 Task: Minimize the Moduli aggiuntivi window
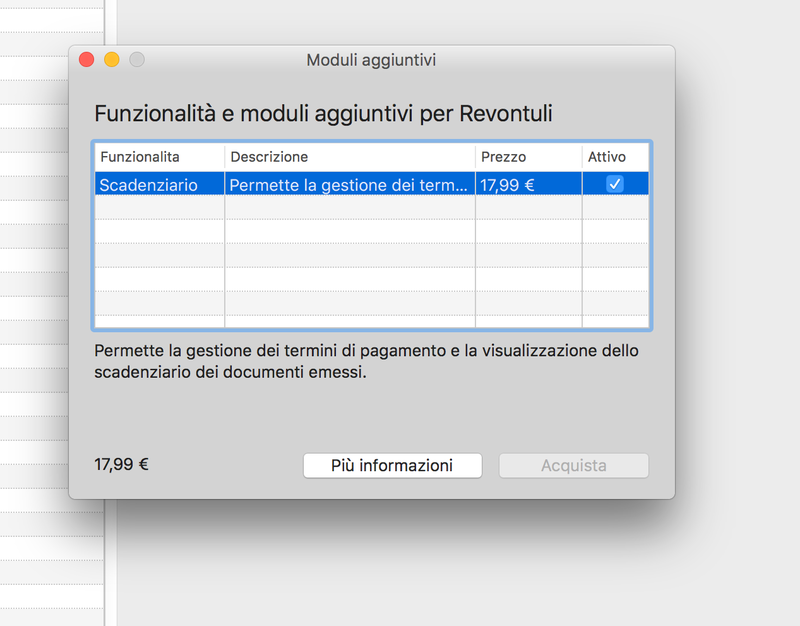point(112,60)
